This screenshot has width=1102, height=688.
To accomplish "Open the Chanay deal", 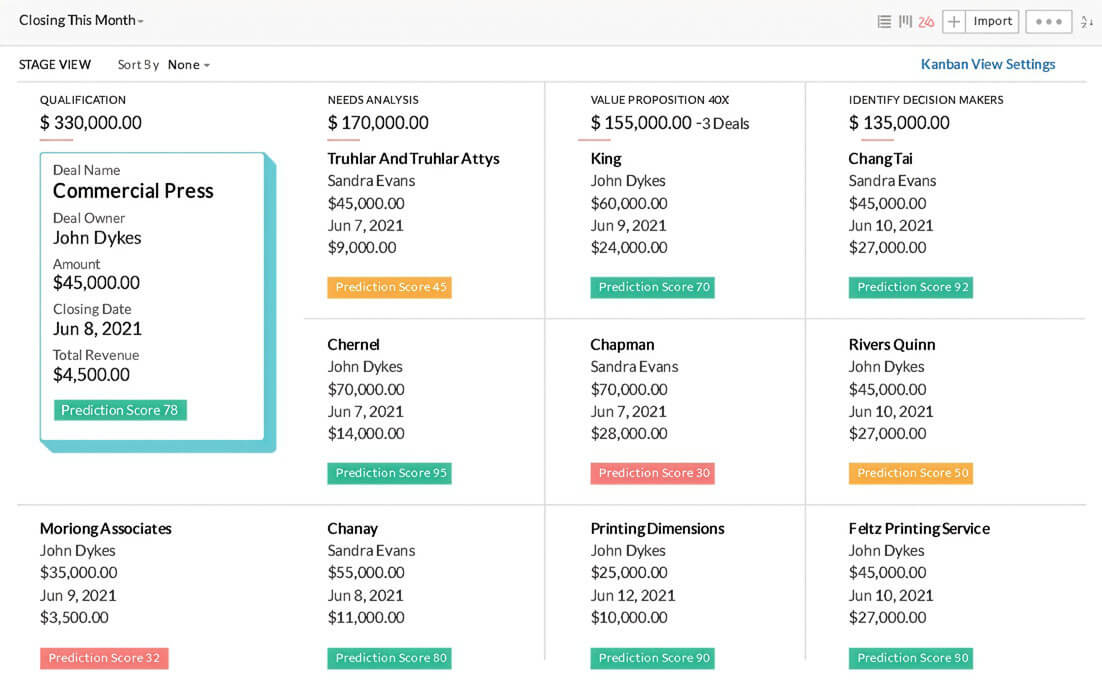I will 352,528.
